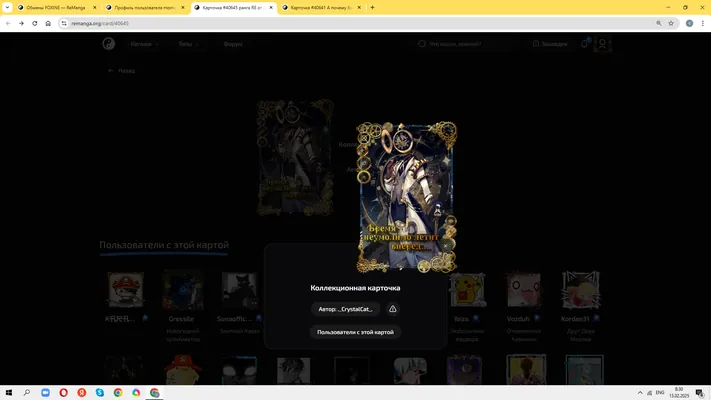711x400 pixels.
Task: Switch to 'Карточка #40641' tab
Action: coord(321,8)
